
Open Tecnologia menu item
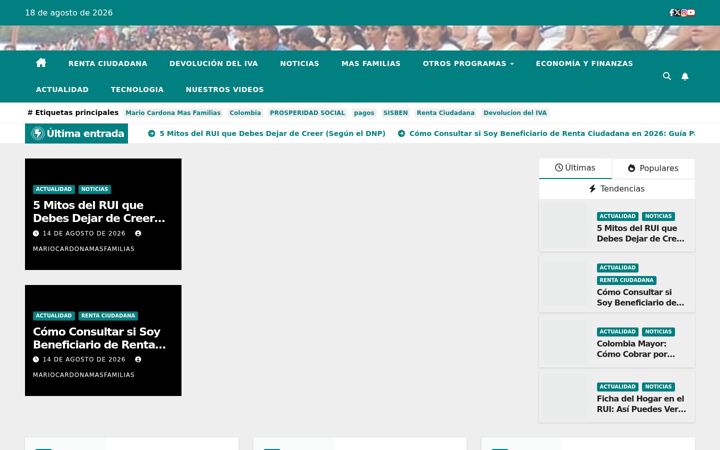(137, 90)
